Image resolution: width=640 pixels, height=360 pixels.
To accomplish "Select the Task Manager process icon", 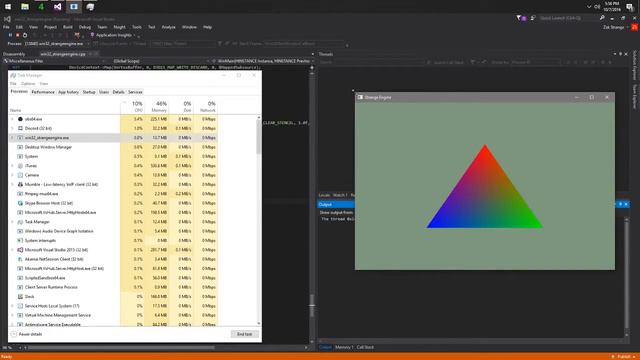I will point(20,222).
